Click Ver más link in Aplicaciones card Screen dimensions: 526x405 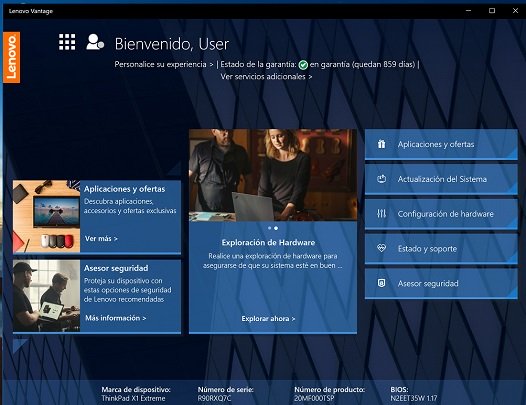coord(101,239)
